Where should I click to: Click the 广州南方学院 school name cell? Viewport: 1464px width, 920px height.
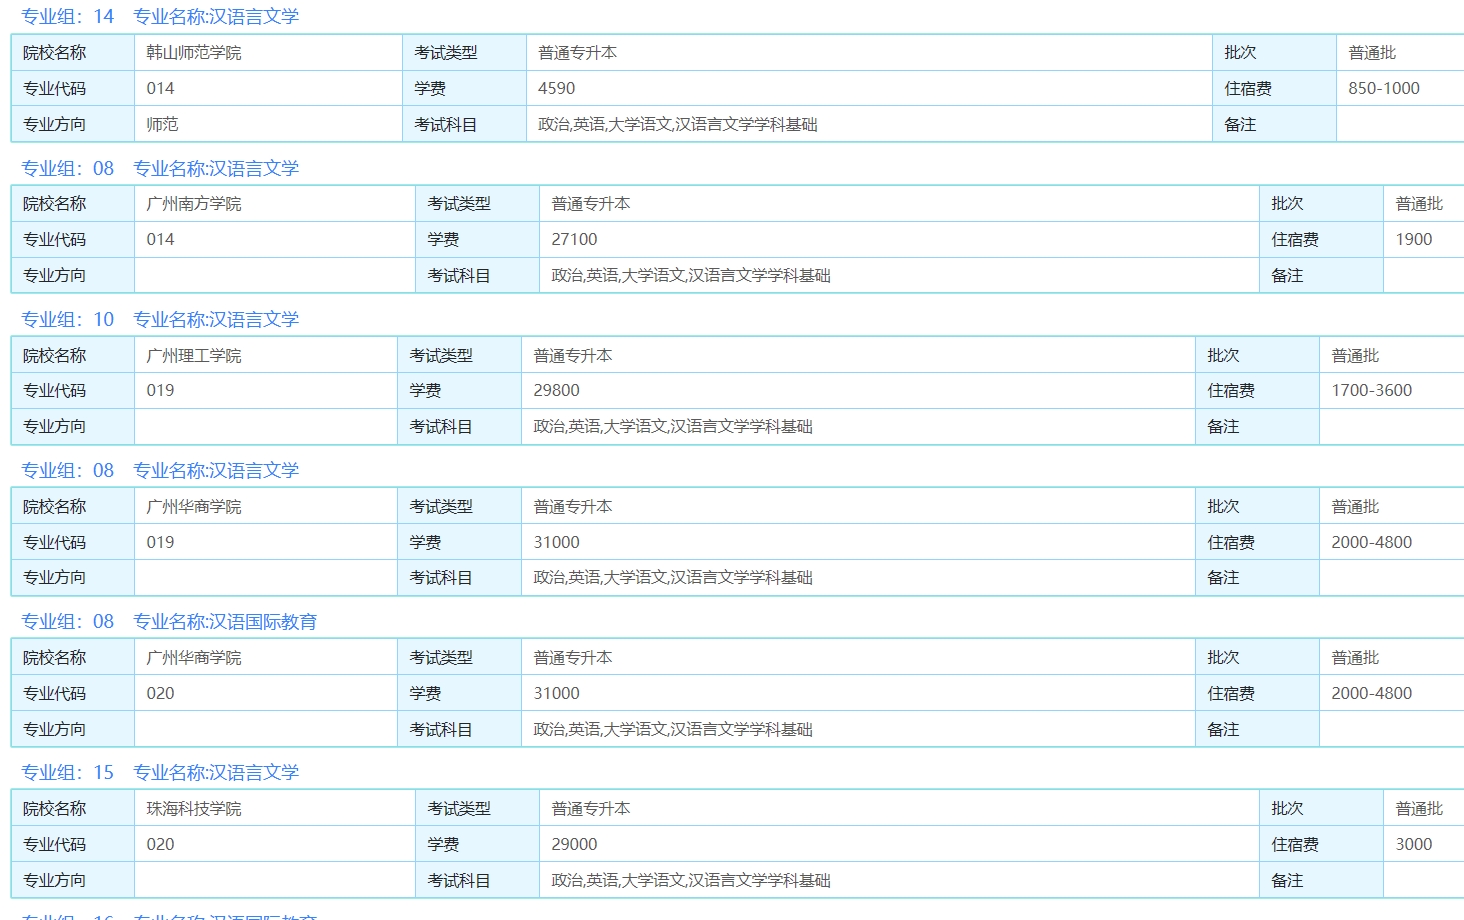coord(275,204)
